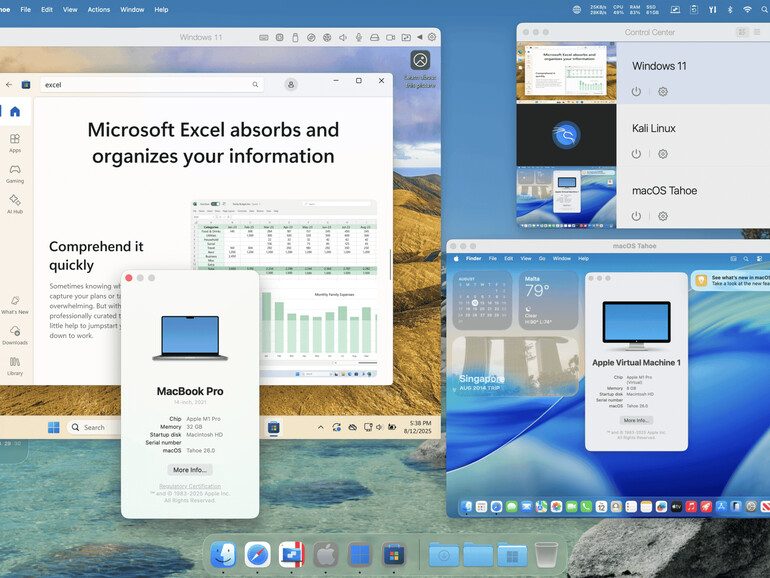This screenshot has width=770, height=578.
Task: Click Malta weather widget in macOS Tahoe VM
Action: [549, 301]
